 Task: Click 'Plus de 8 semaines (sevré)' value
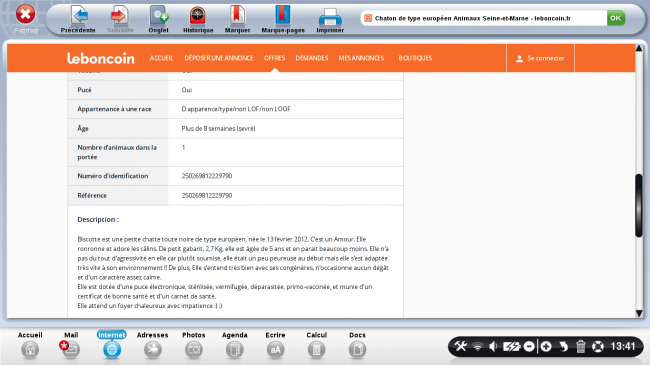tap(218, 129)
